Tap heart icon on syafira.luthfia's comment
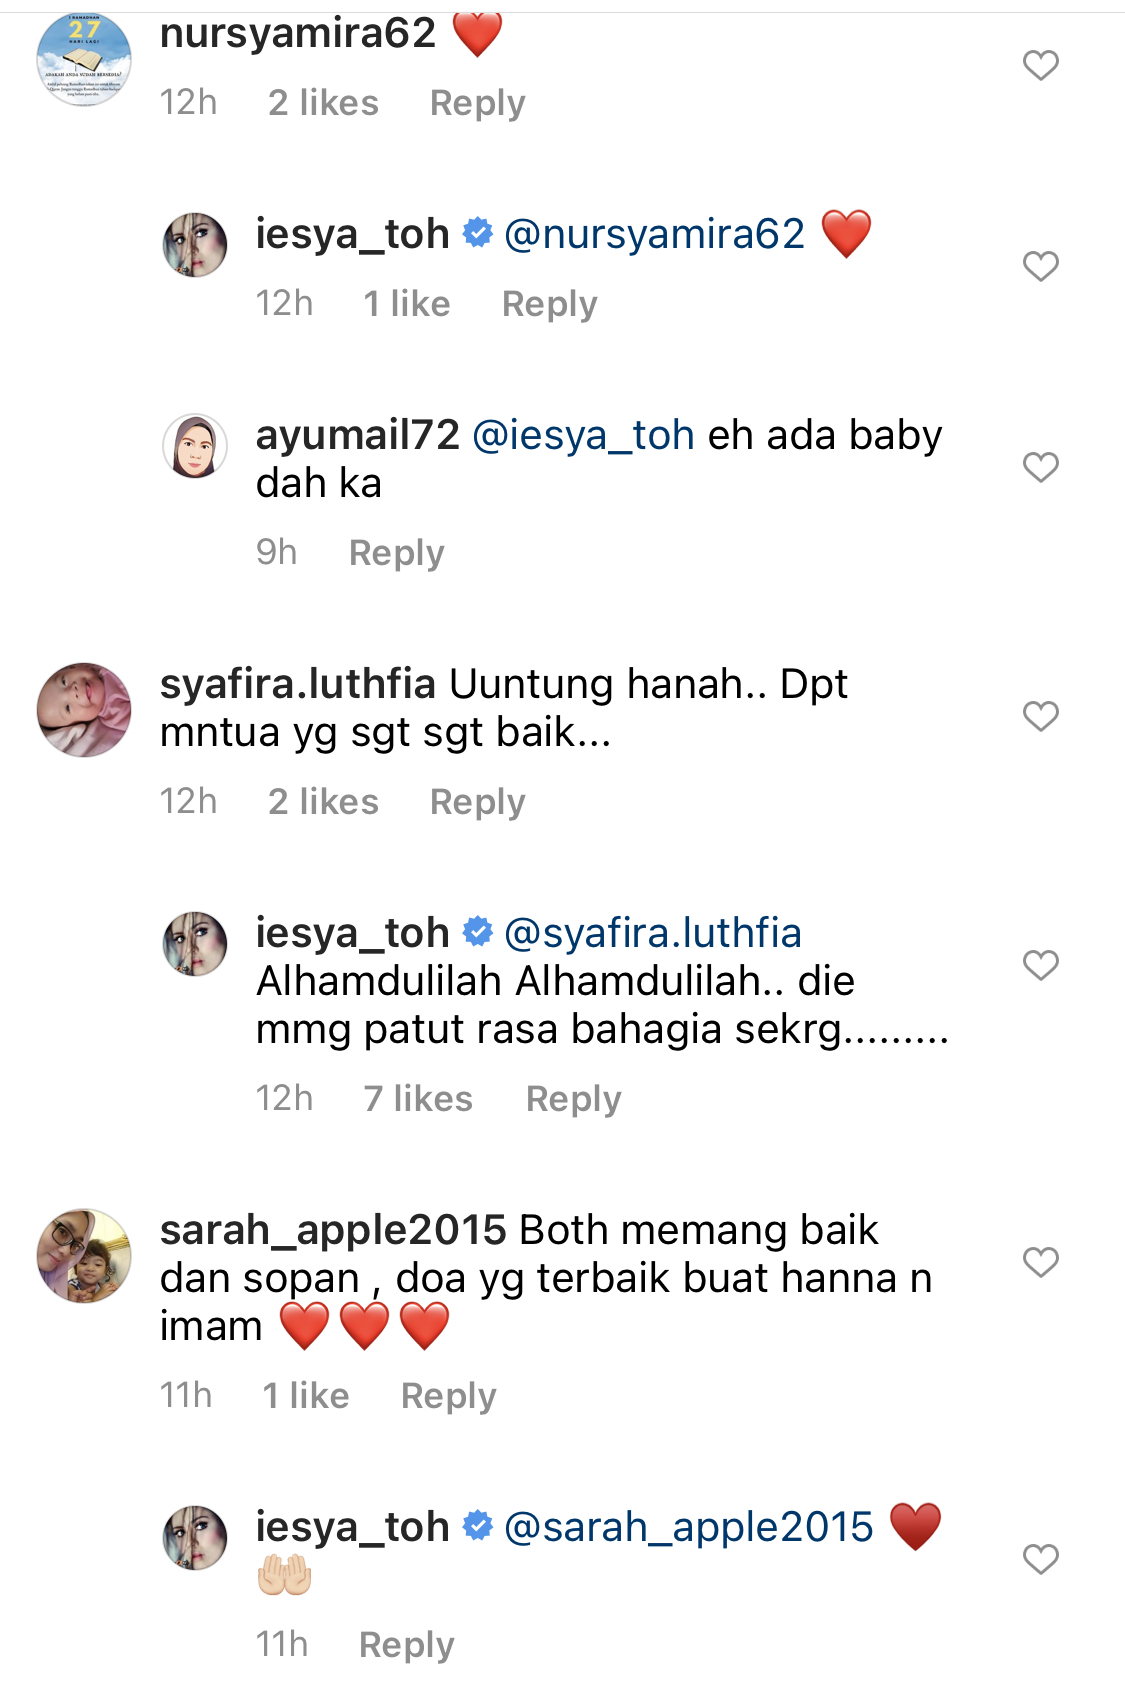 [1041, 716]
